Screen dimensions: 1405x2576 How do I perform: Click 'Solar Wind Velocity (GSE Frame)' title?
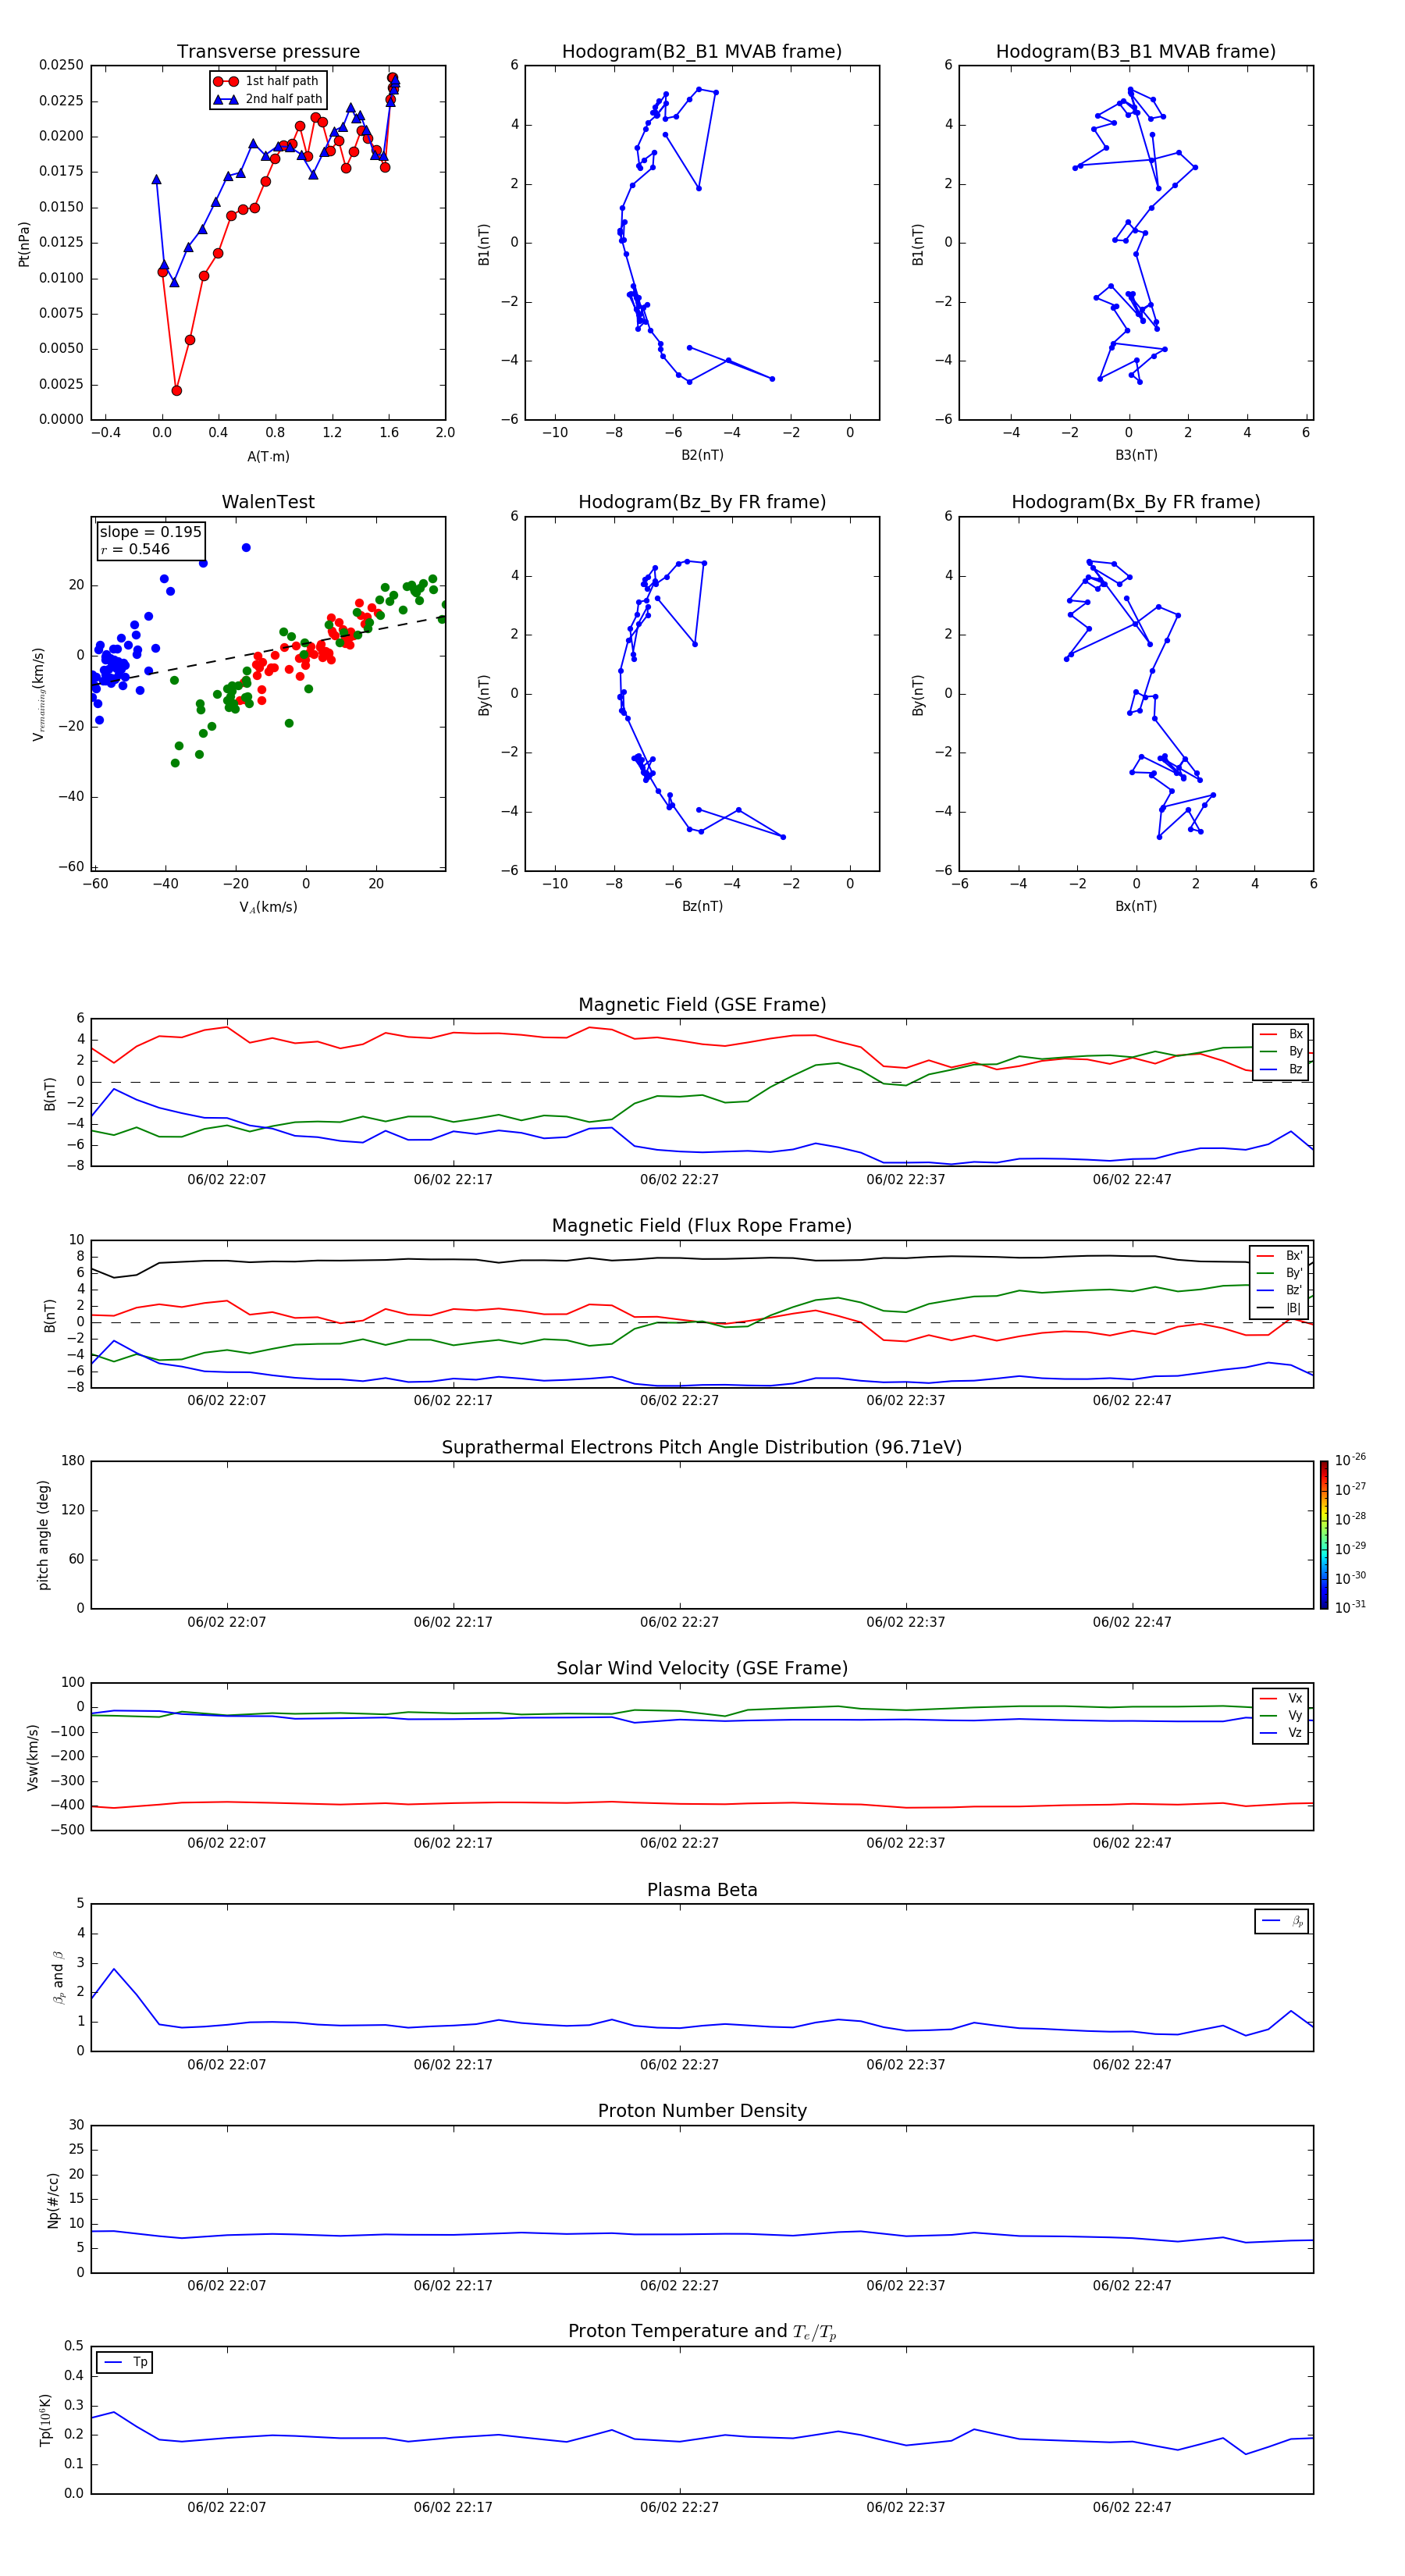click(x=702, y=1669)
